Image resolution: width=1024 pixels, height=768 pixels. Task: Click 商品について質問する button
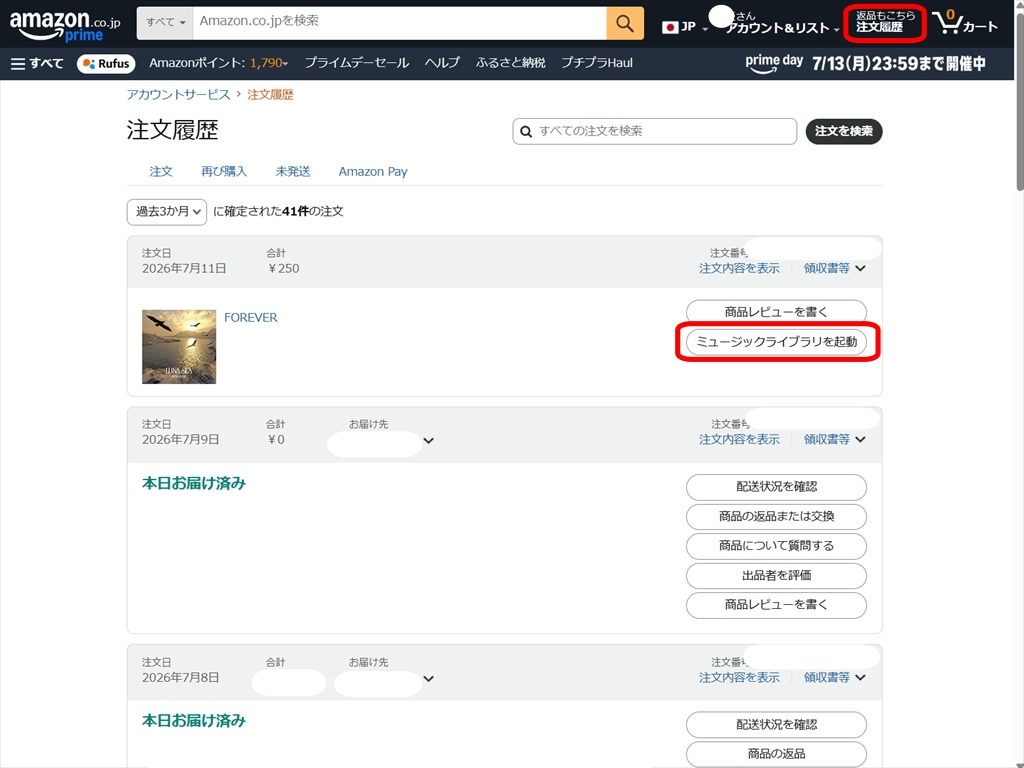click(x=776, y=546)
